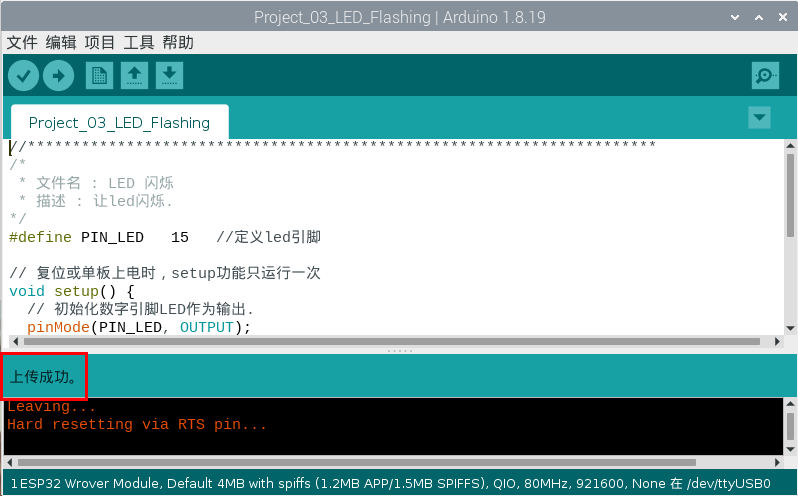Select the Project_03_LED_Flashing tab

tap(119, 123)
